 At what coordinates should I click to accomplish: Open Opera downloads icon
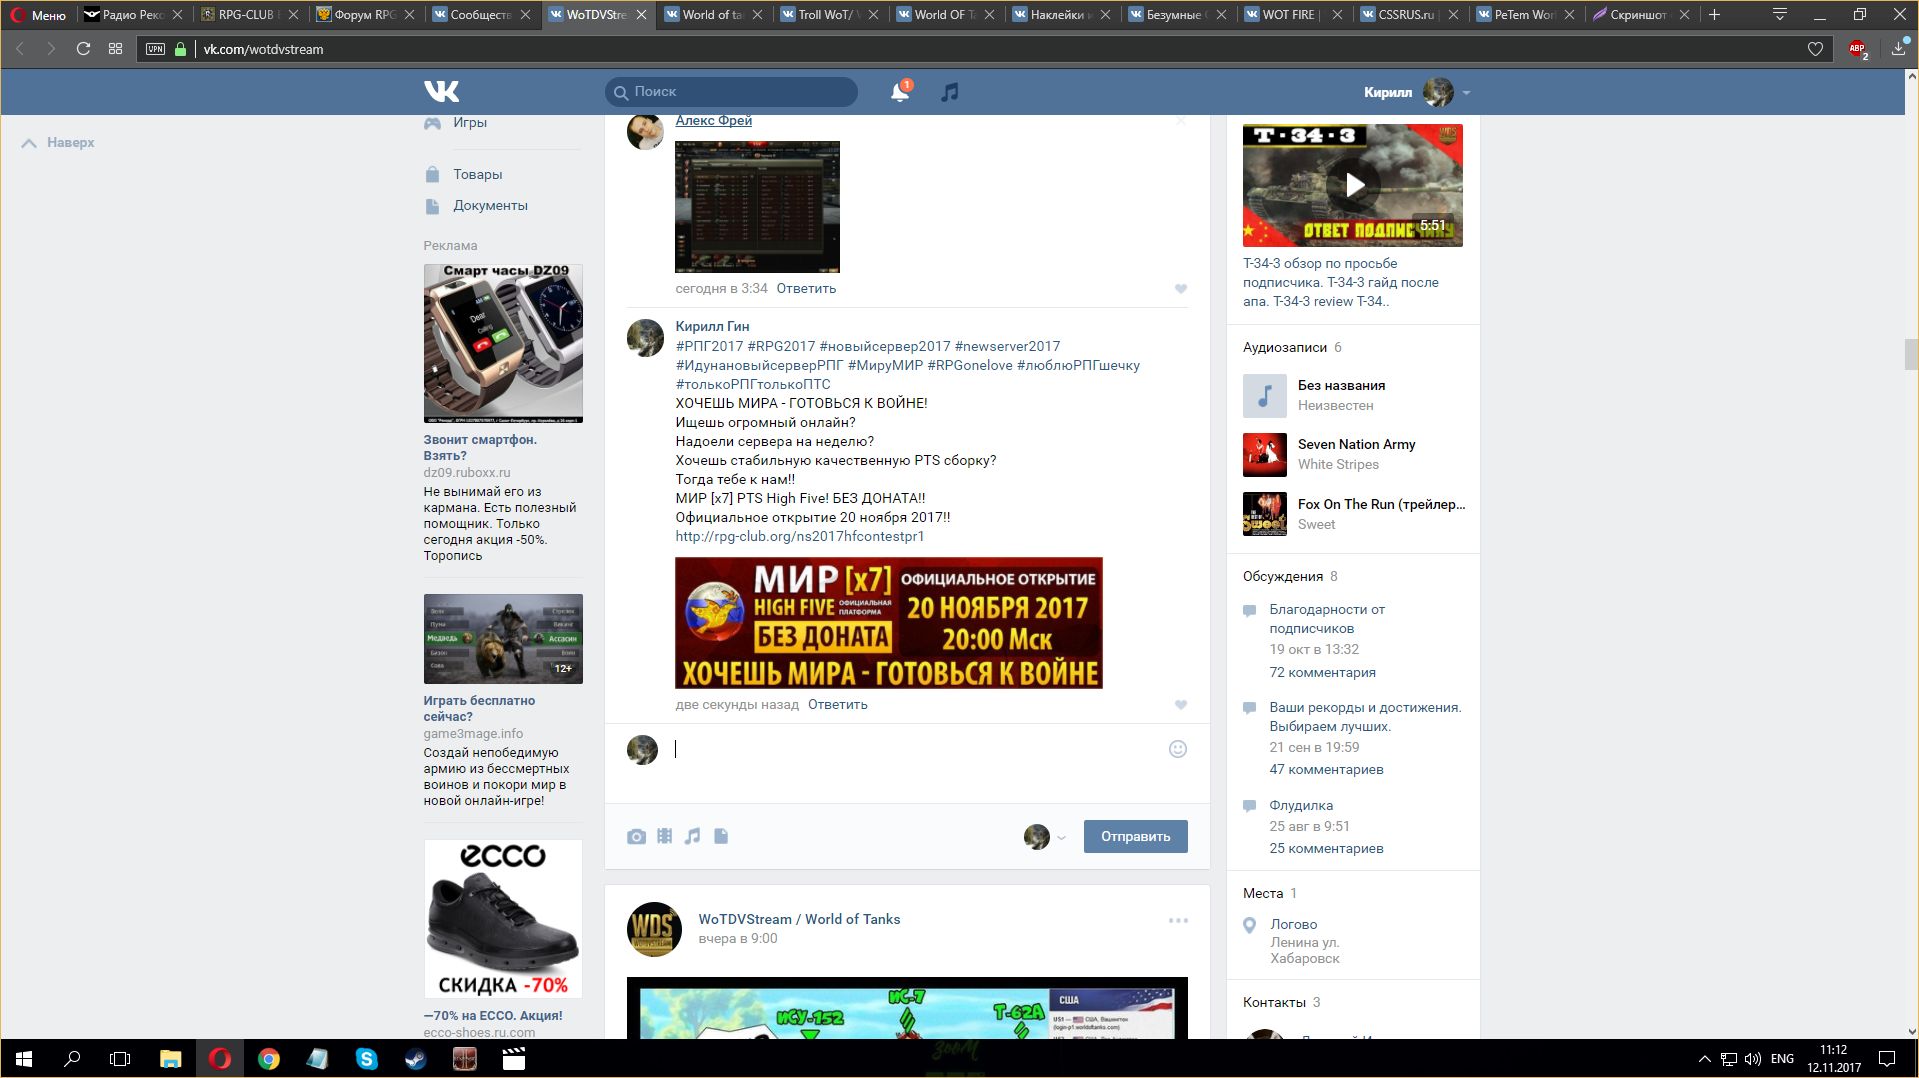point(1898,49)
